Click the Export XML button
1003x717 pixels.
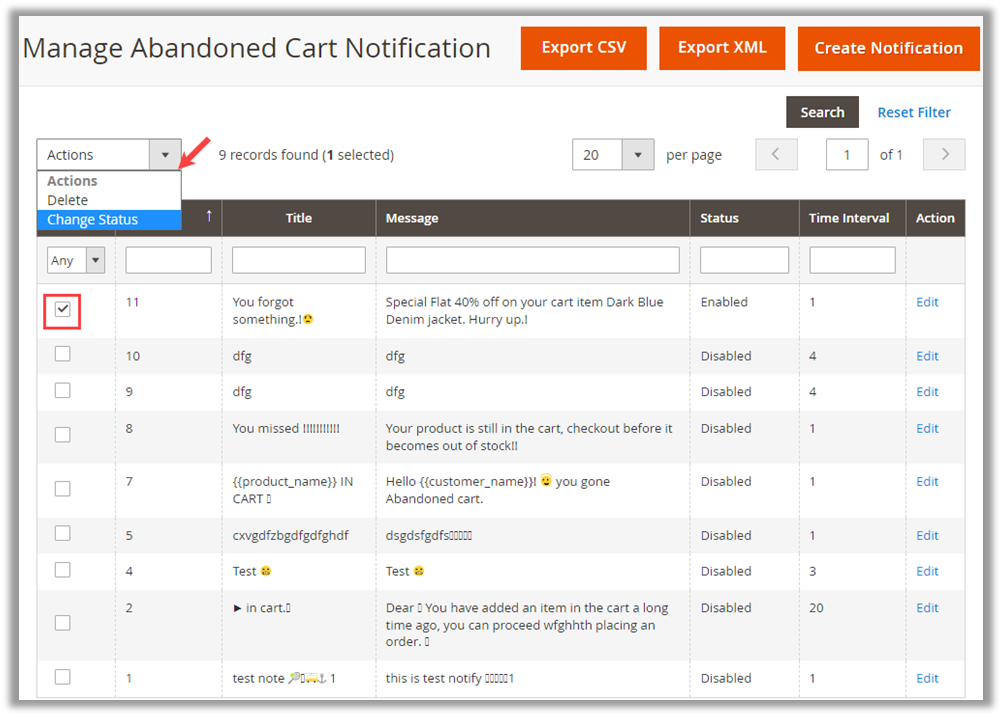[x=721, y=48]
